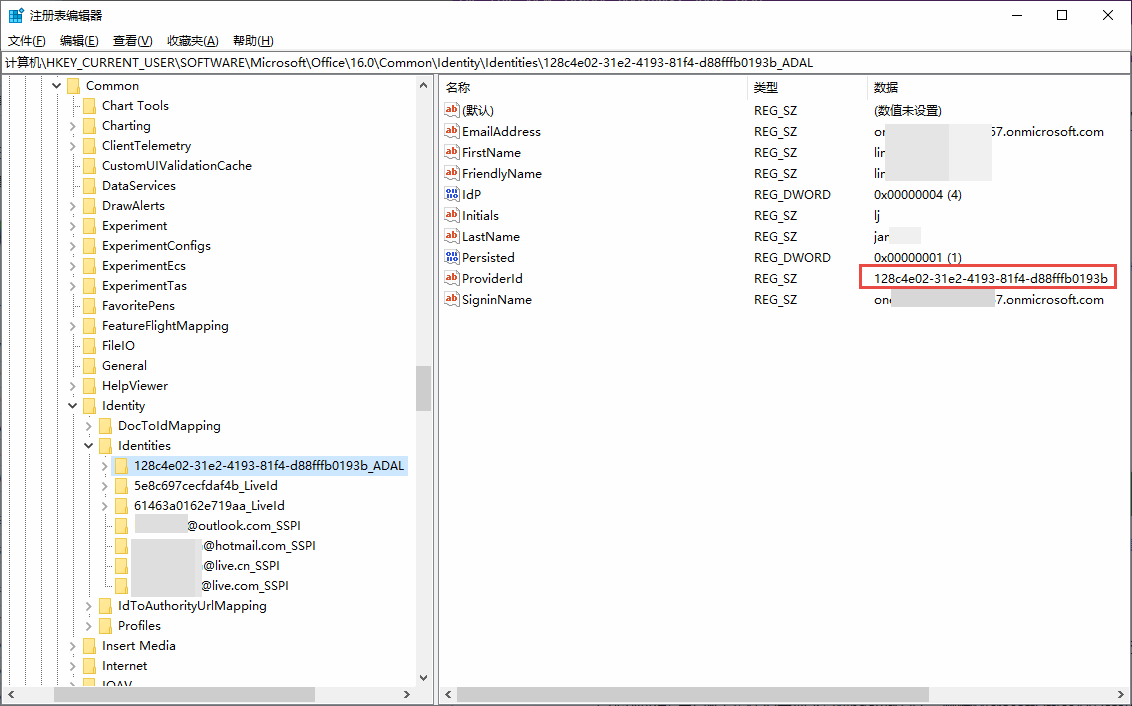Click the IdP DWORD value icon
Screen dimensions: 1132x706
pos(452,195)
